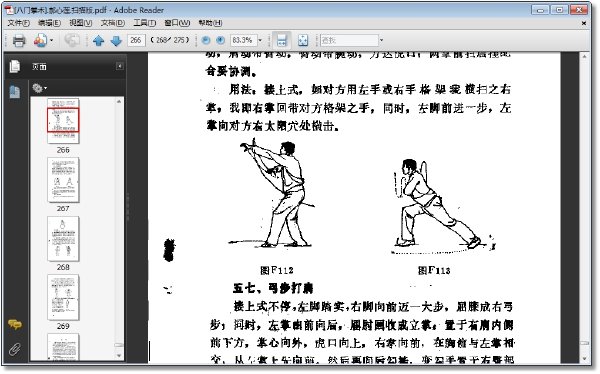Screen dimensions: 600x374
Task: Click the Adobe Reader PDF title bar icon
Action: [9, 10]
